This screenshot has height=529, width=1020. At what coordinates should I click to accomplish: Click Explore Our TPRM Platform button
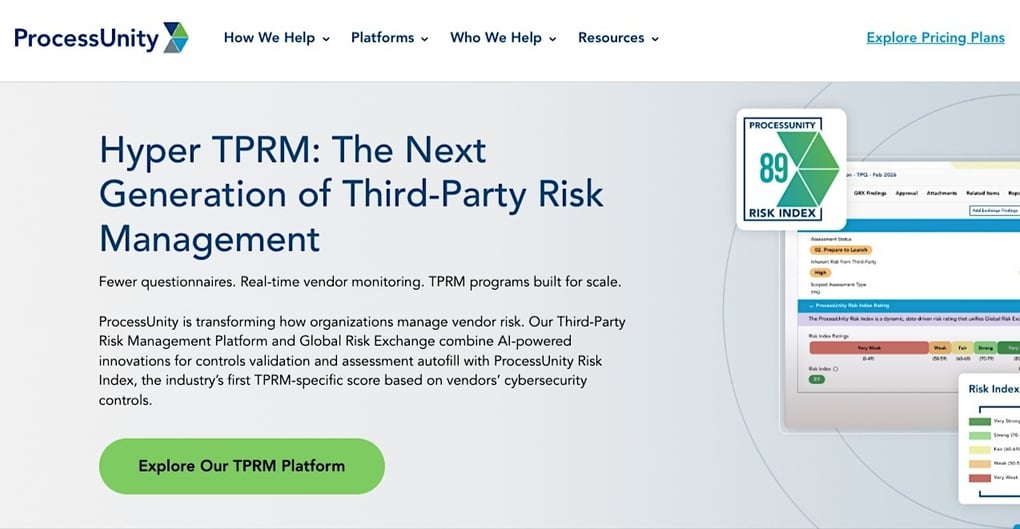pos(241,466)
